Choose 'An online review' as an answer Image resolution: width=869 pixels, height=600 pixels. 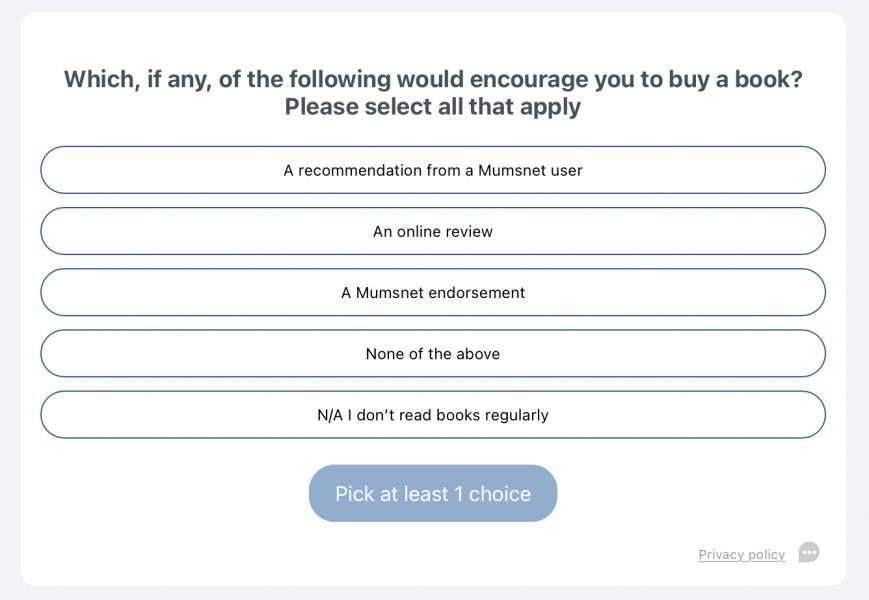point(433,231)
